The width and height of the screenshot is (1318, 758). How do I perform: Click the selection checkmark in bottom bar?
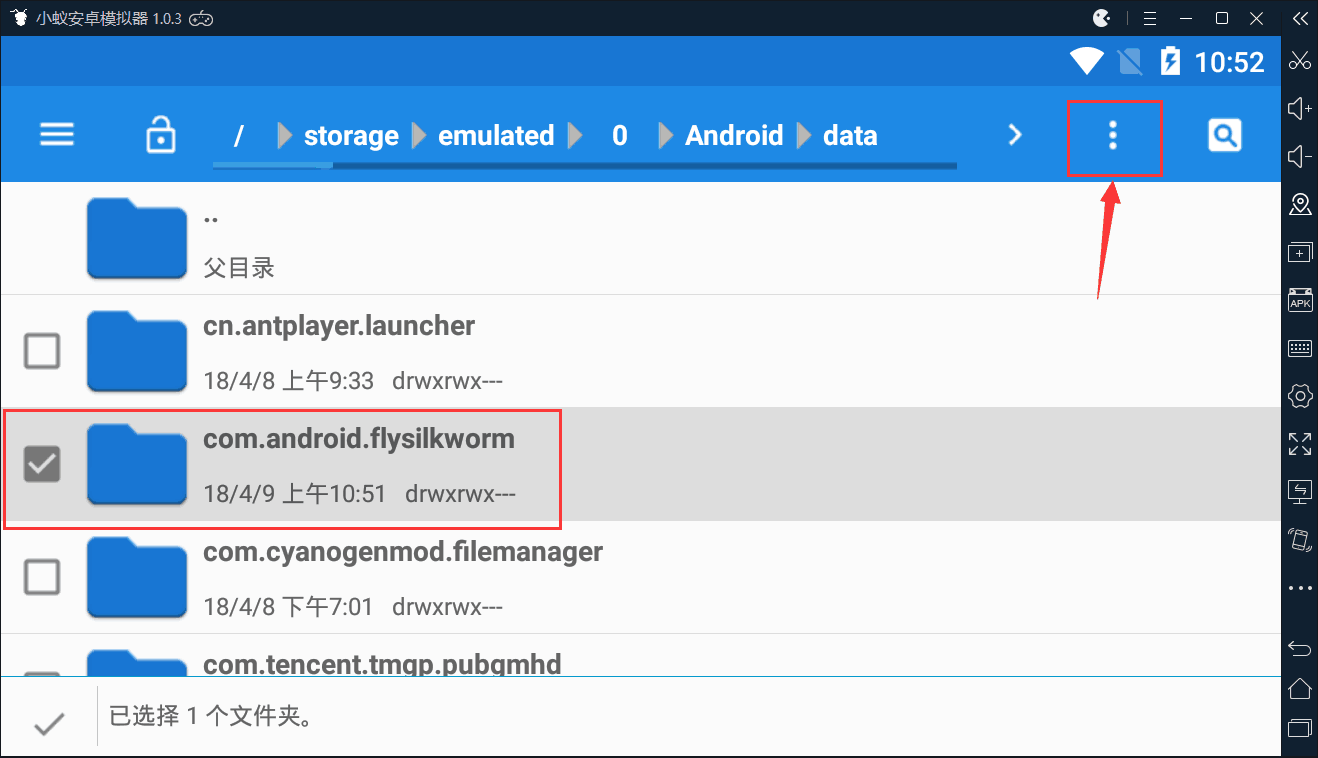point(49,723)
